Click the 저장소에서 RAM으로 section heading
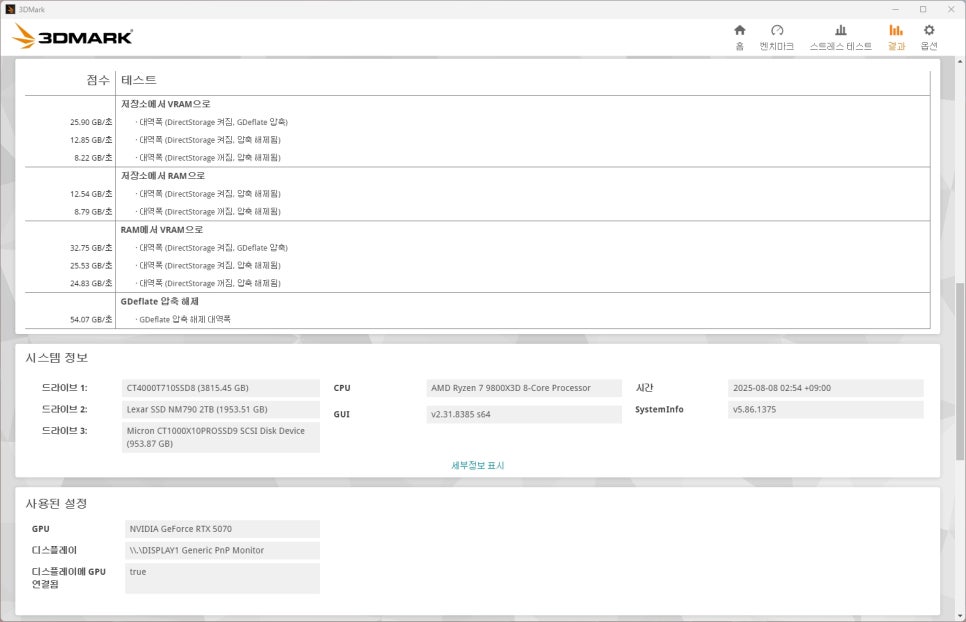Screen dimensions: 966x622 click(x=163, y=176)
